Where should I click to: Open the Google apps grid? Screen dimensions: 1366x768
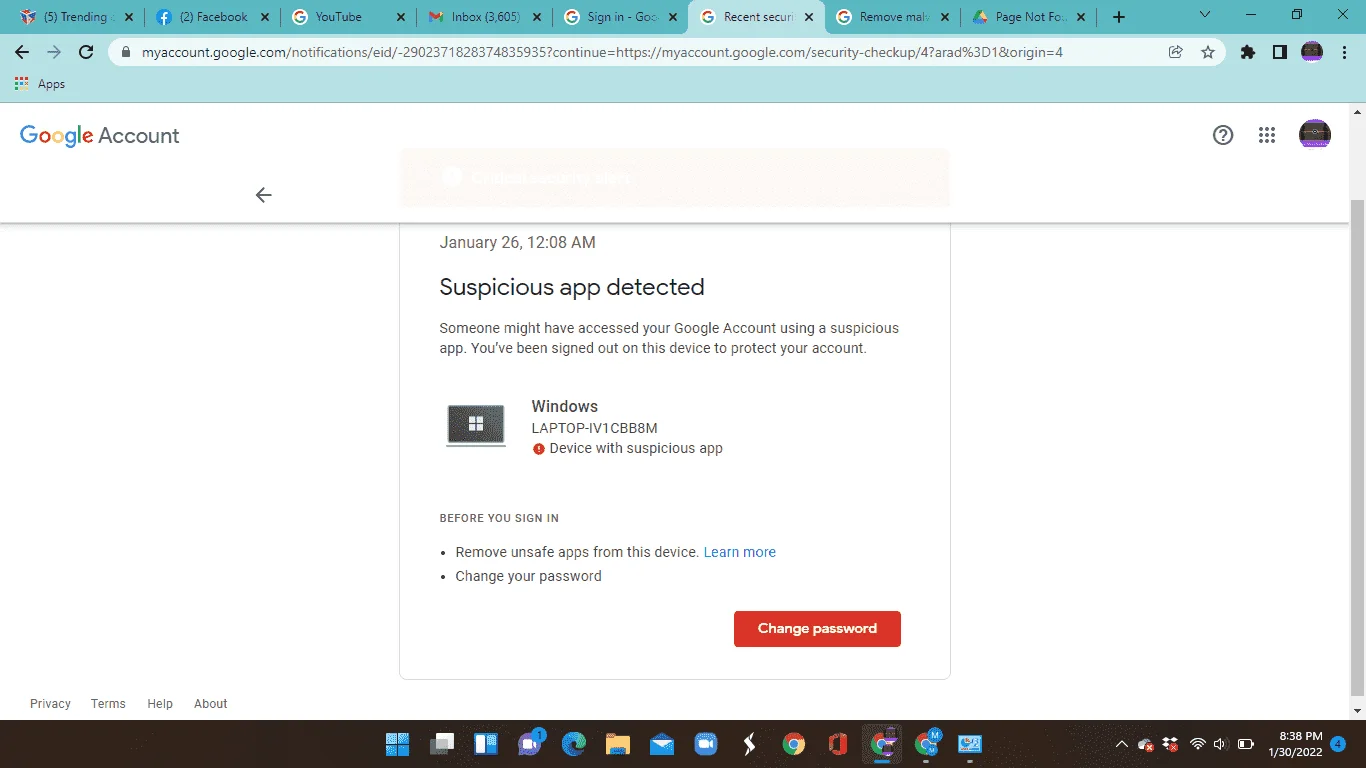click(x=1267, y=135)
